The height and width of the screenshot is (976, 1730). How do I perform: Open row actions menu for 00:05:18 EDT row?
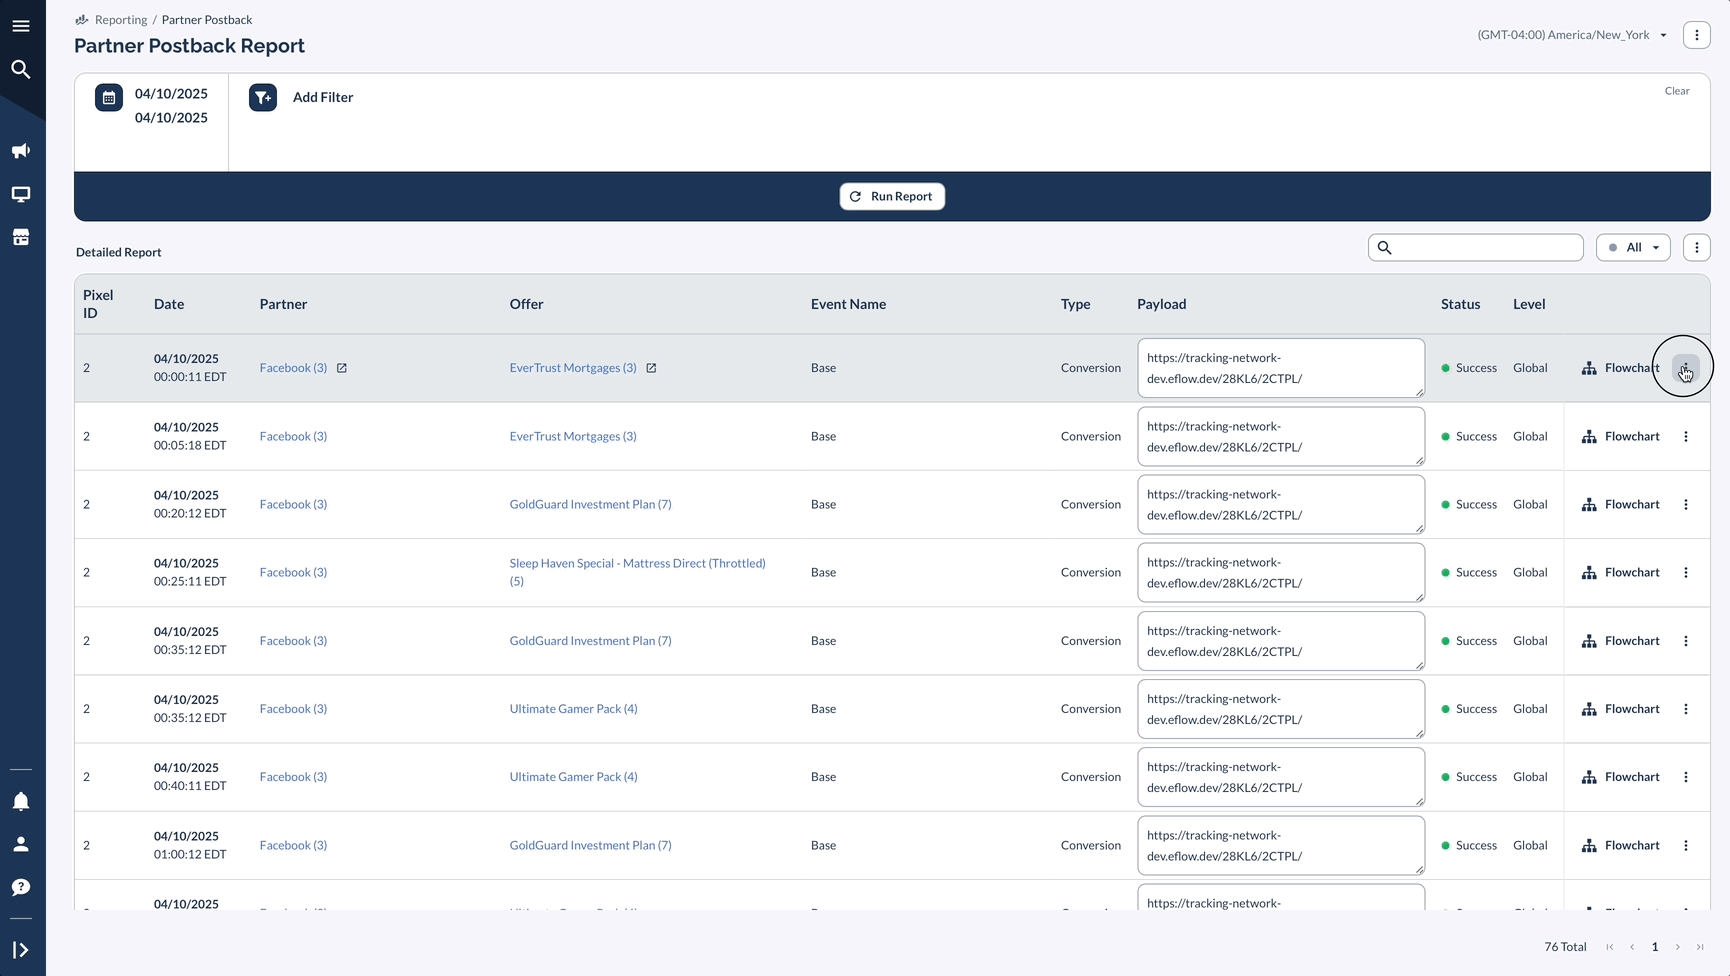[x=1686, y=436]
